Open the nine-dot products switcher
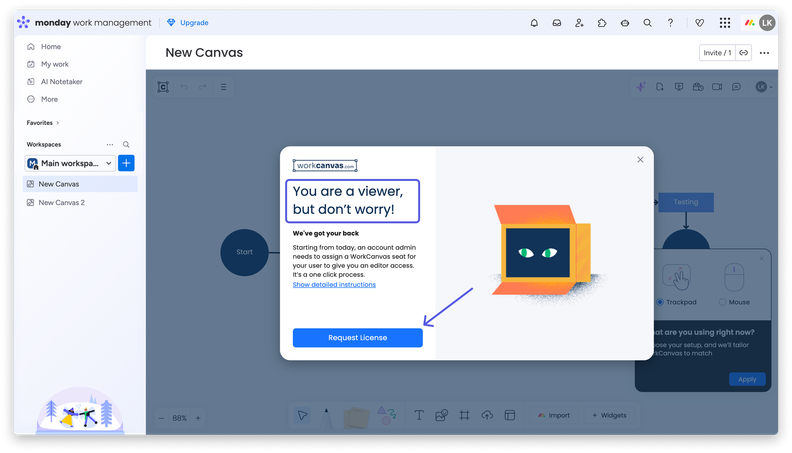This screenshot has height=453, width=792. (725, 23)
